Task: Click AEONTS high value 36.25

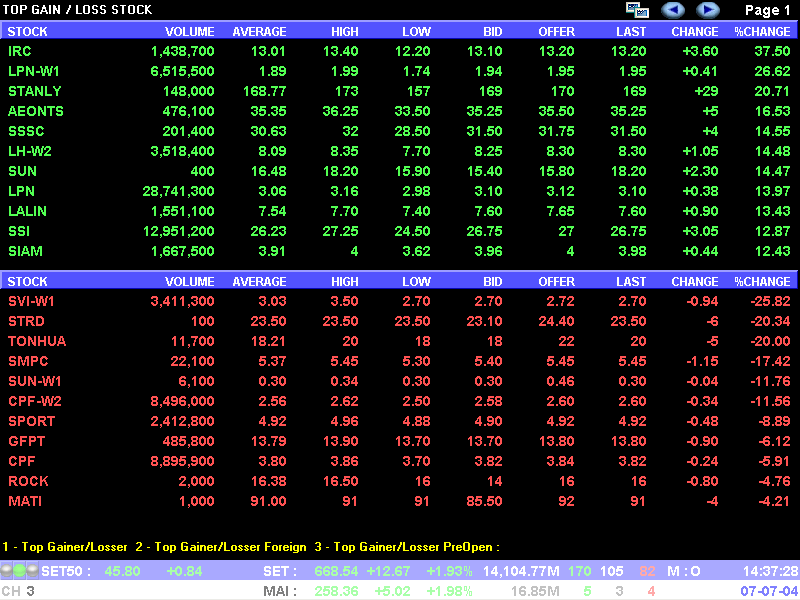Action: click(x=340, y=111)
